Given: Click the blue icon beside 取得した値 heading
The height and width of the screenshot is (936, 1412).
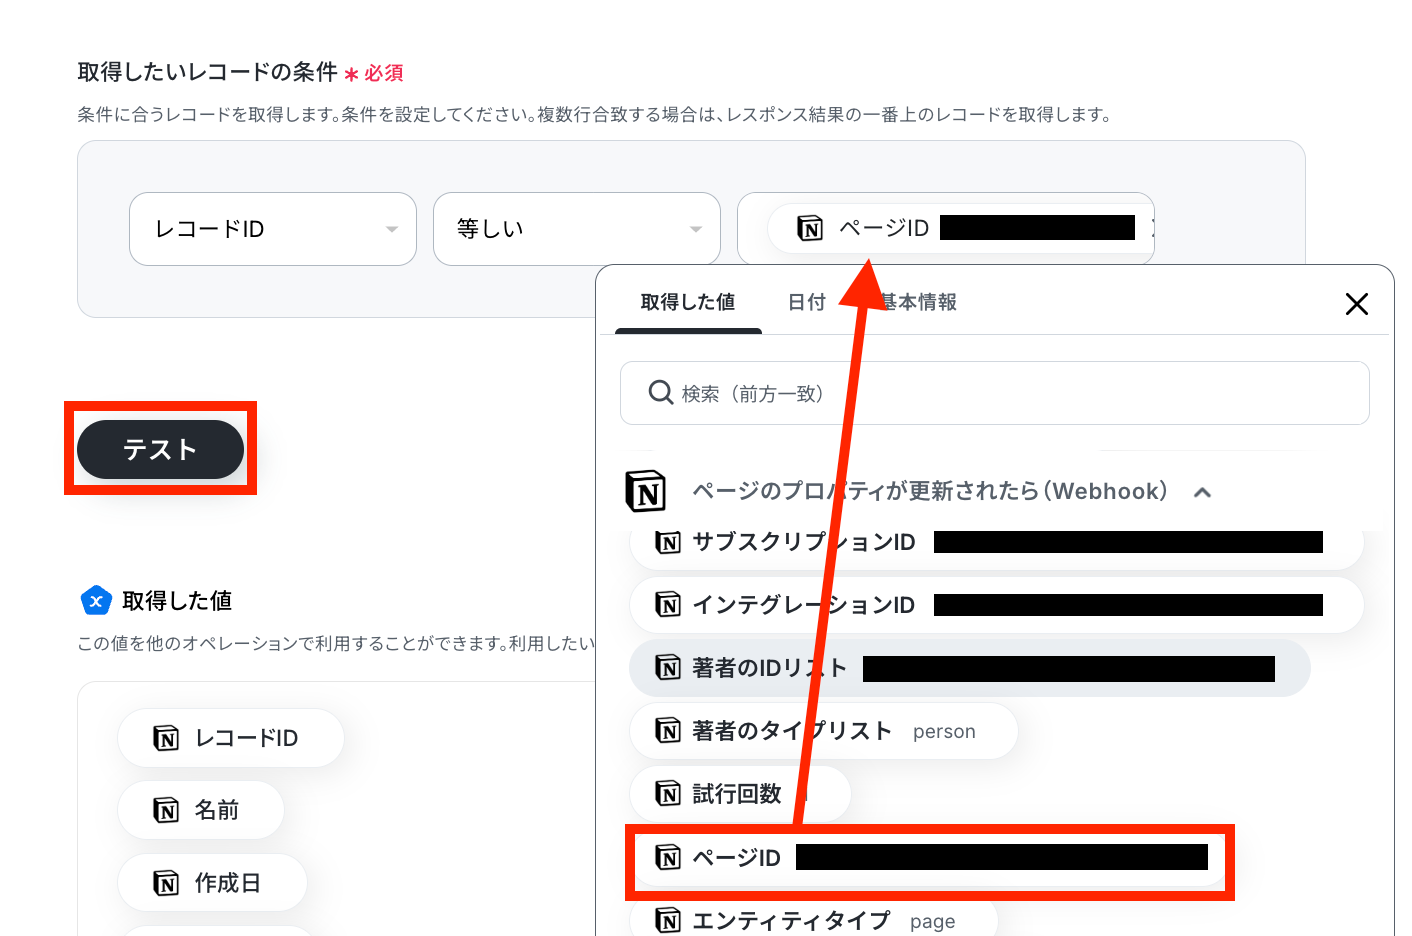Looking at the screenshot, I should click(96, 601).
